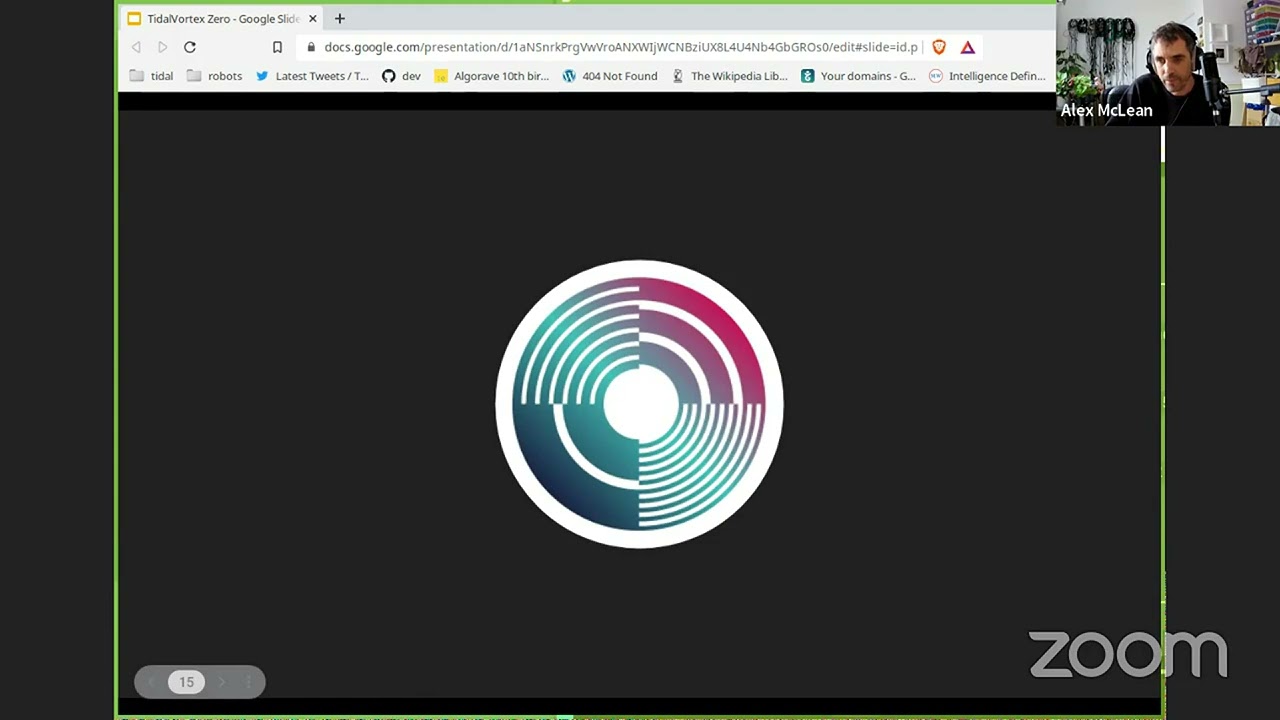Viewport: 1280px width, 720px height.
Task: Open the Brave shields lion icon
Action: (939, 47)
